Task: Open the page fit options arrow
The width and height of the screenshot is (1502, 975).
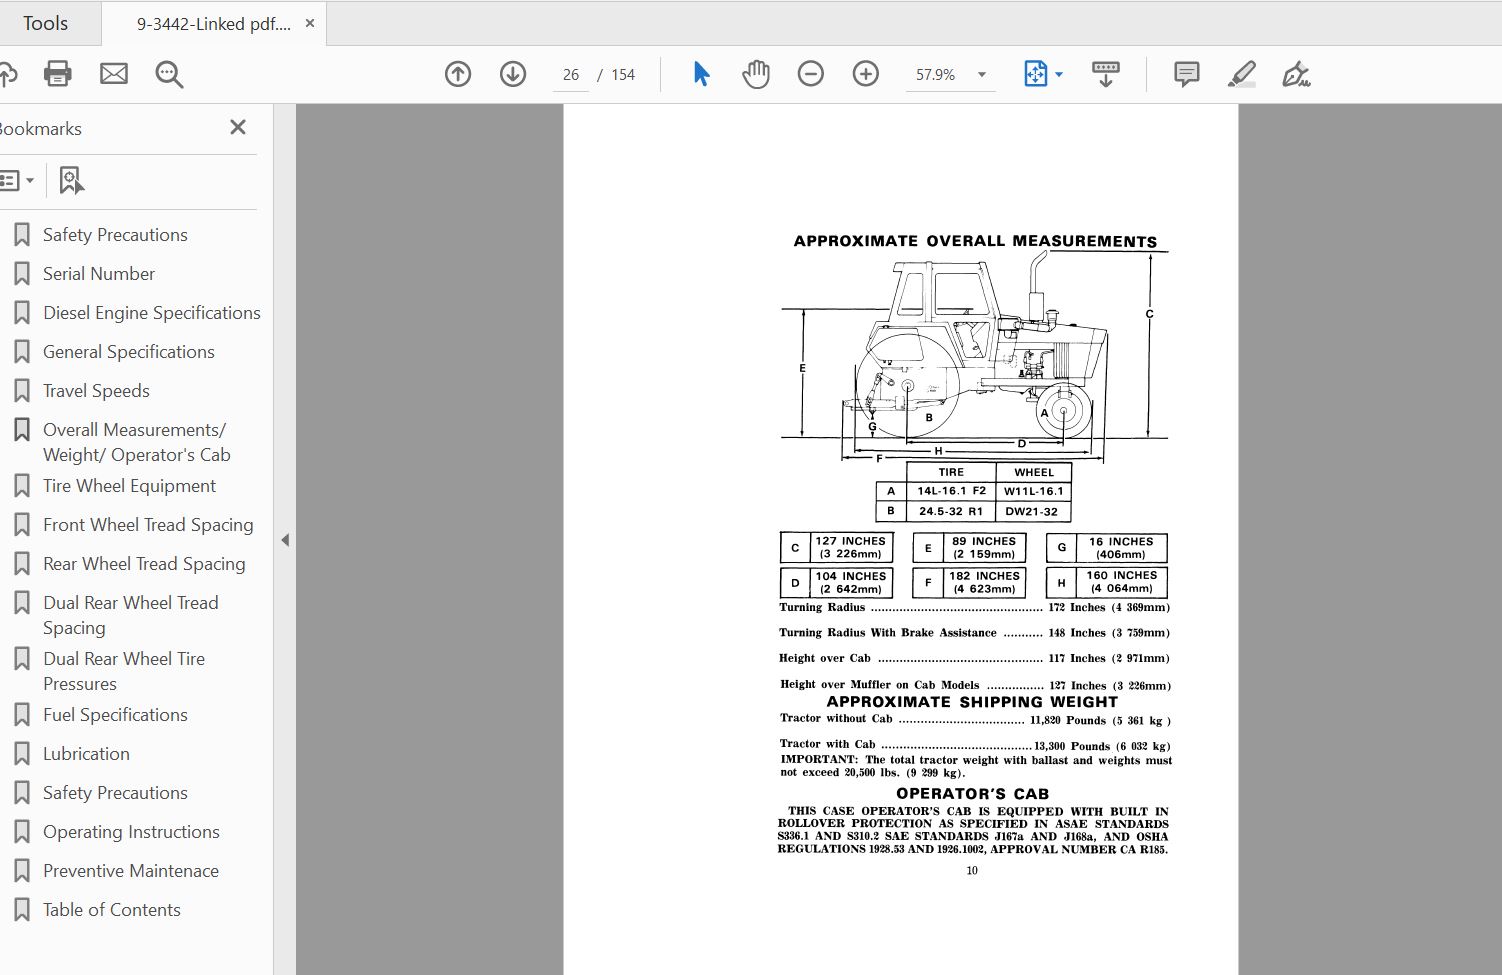Action: click(1057, 73)
